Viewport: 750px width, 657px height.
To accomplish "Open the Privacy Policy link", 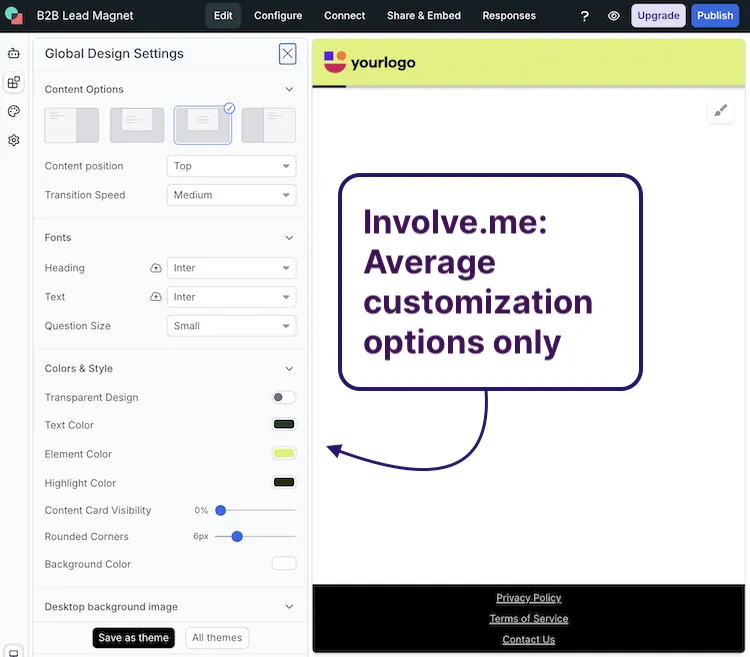I will coord(529,598).
